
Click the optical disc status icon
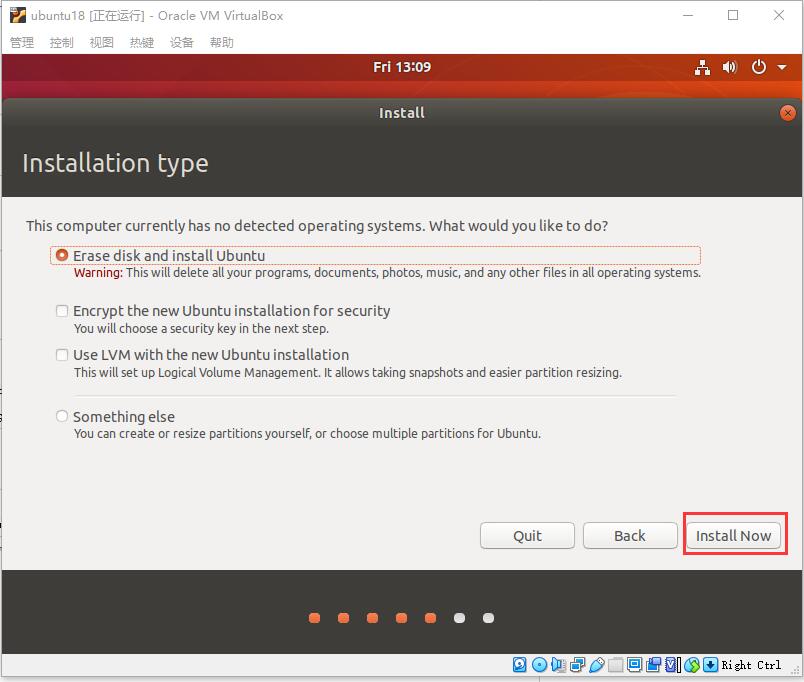pyautogui.click(x=539, y=665)
